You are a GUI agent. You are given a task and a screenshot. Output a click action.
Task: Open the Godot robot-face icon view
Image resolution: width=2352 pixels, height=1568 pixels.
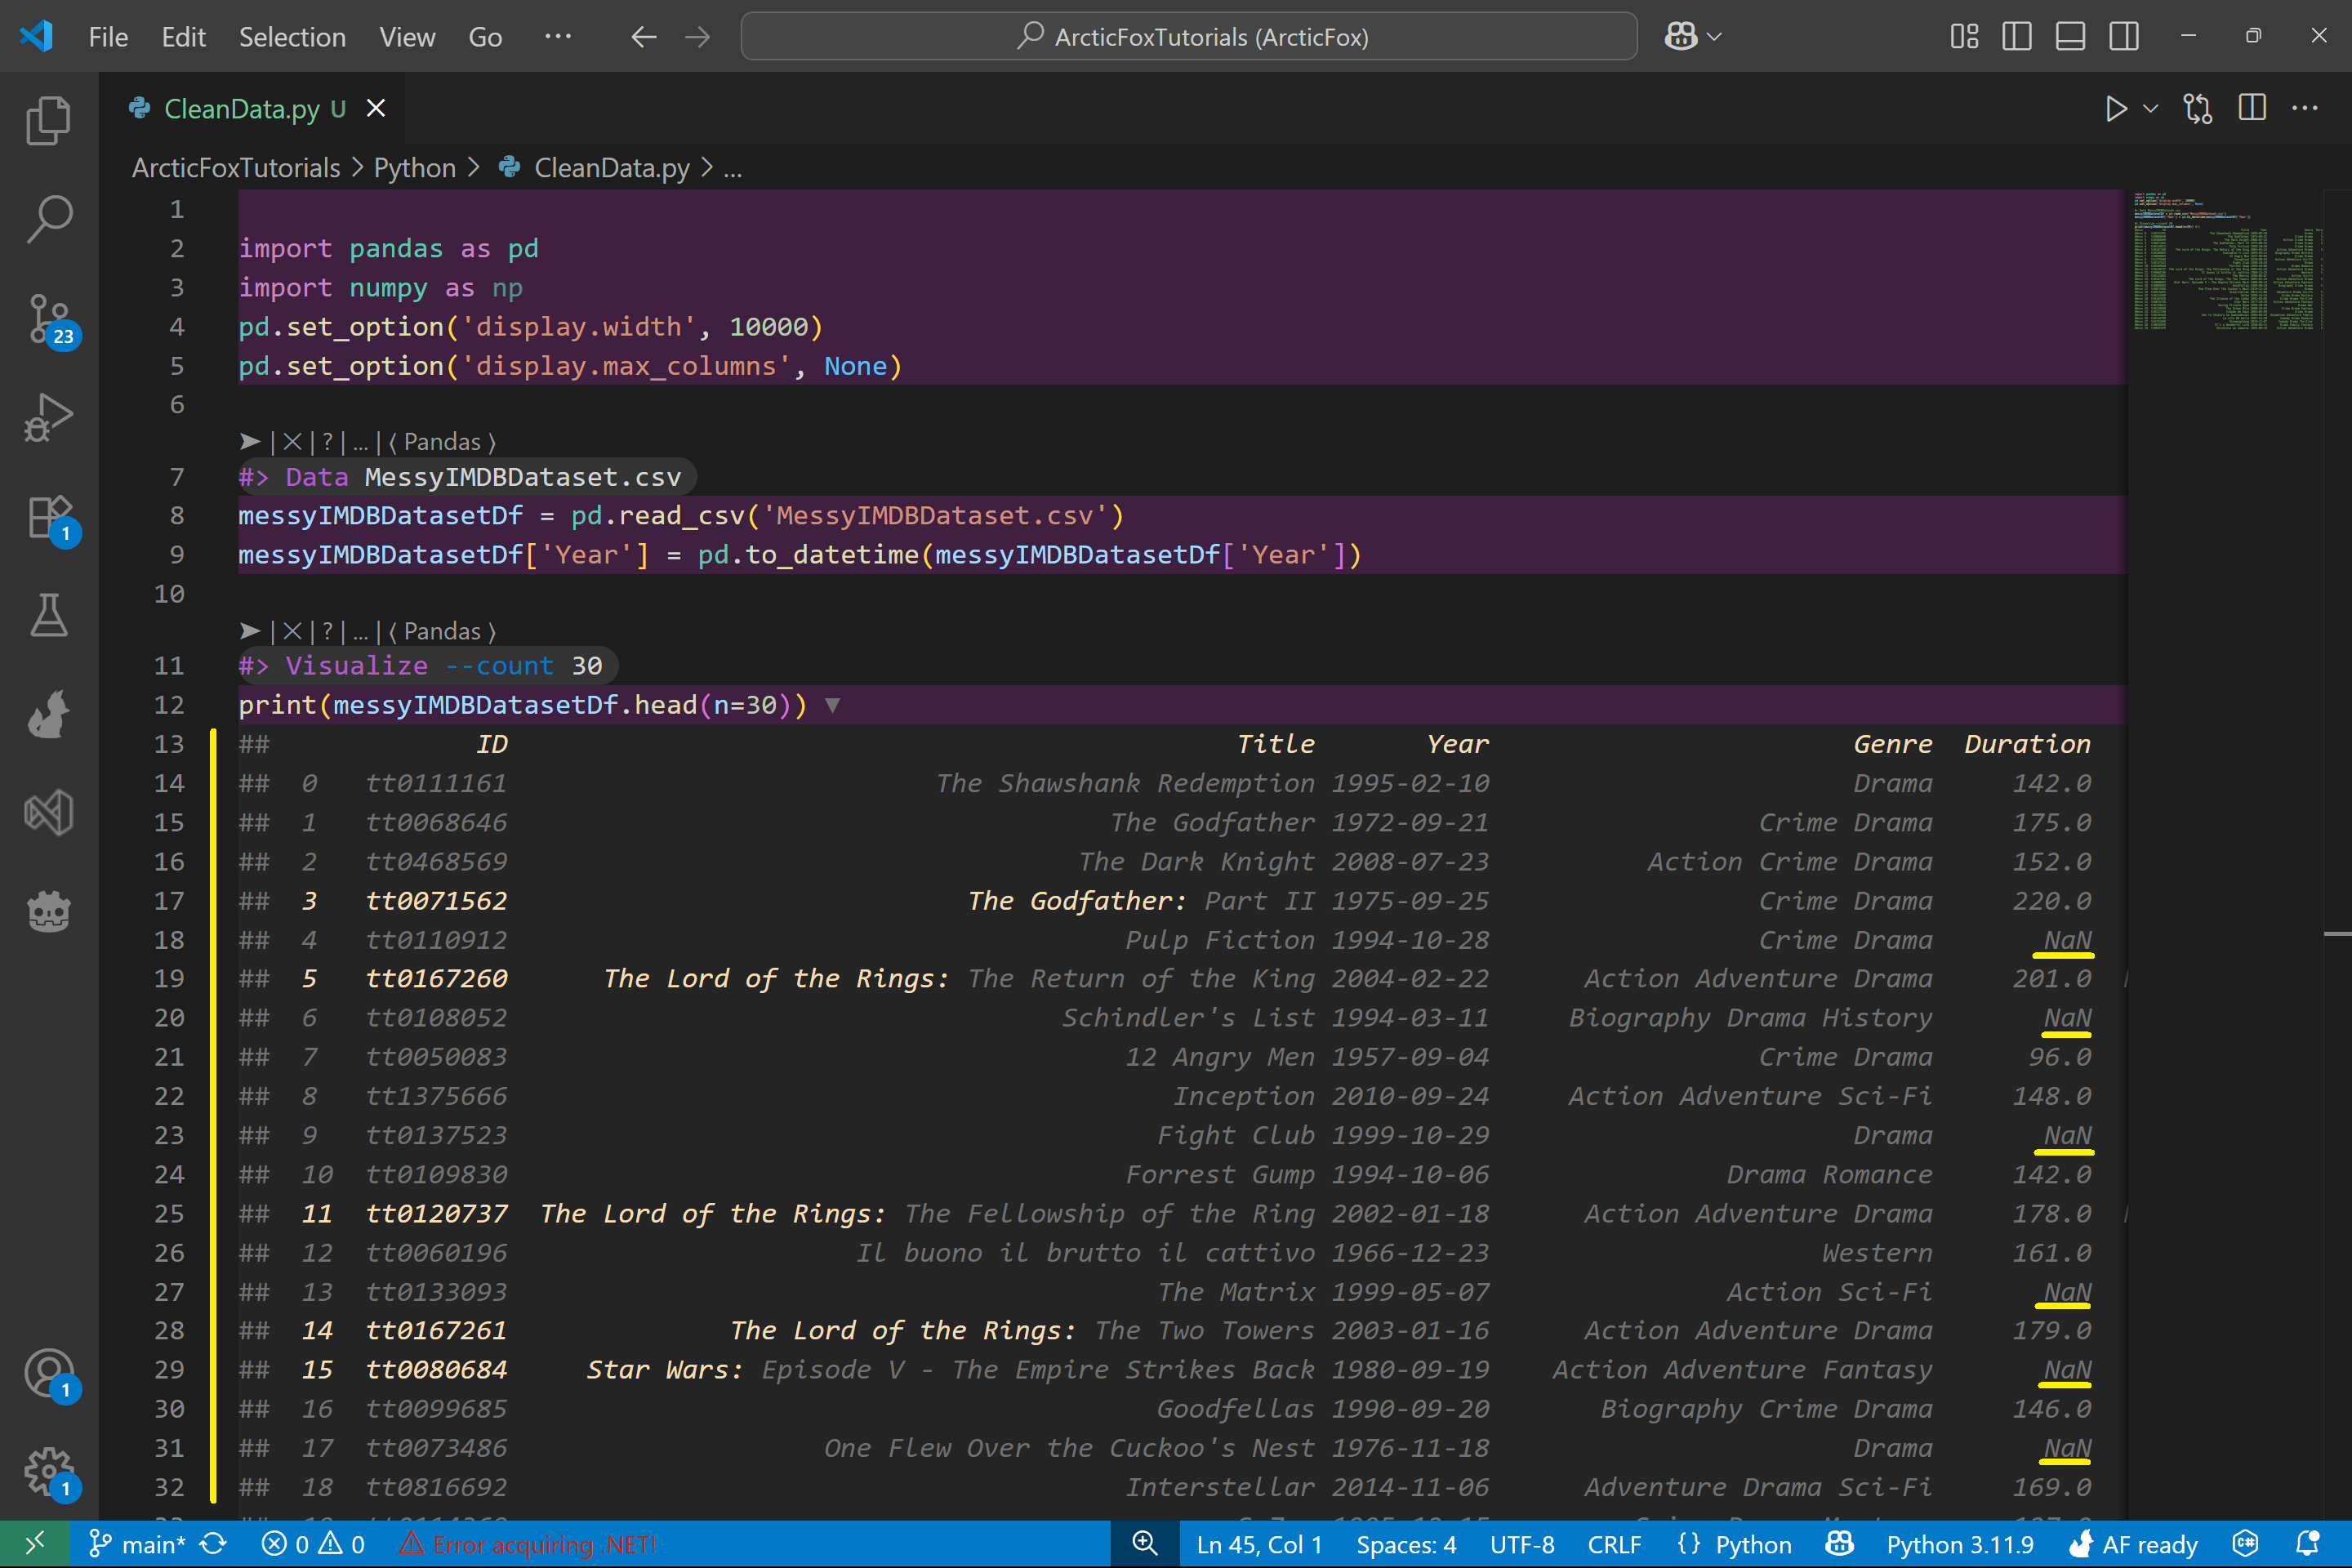[x=48, y=912]
